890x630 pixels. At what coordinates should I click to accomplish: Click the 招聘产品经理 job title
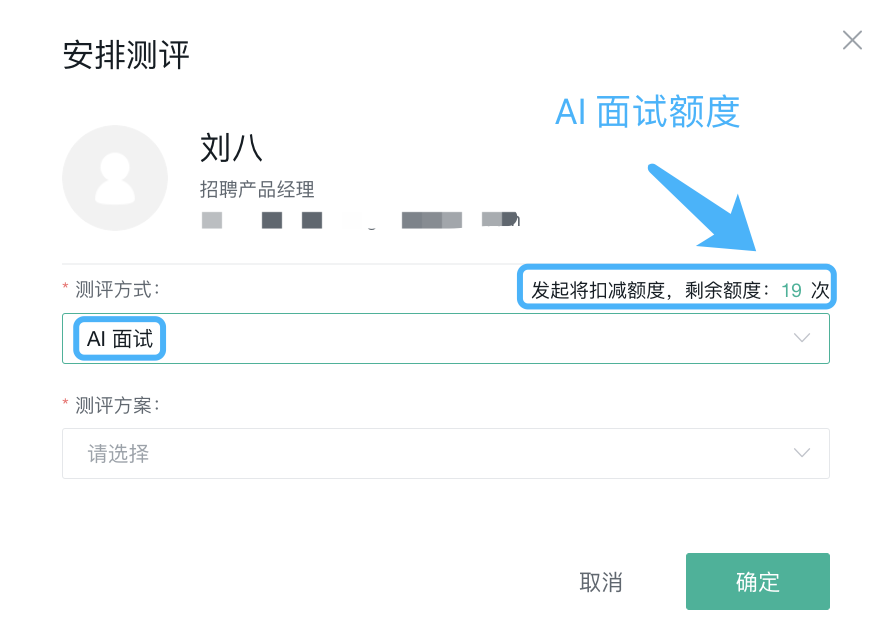(257, 189)
